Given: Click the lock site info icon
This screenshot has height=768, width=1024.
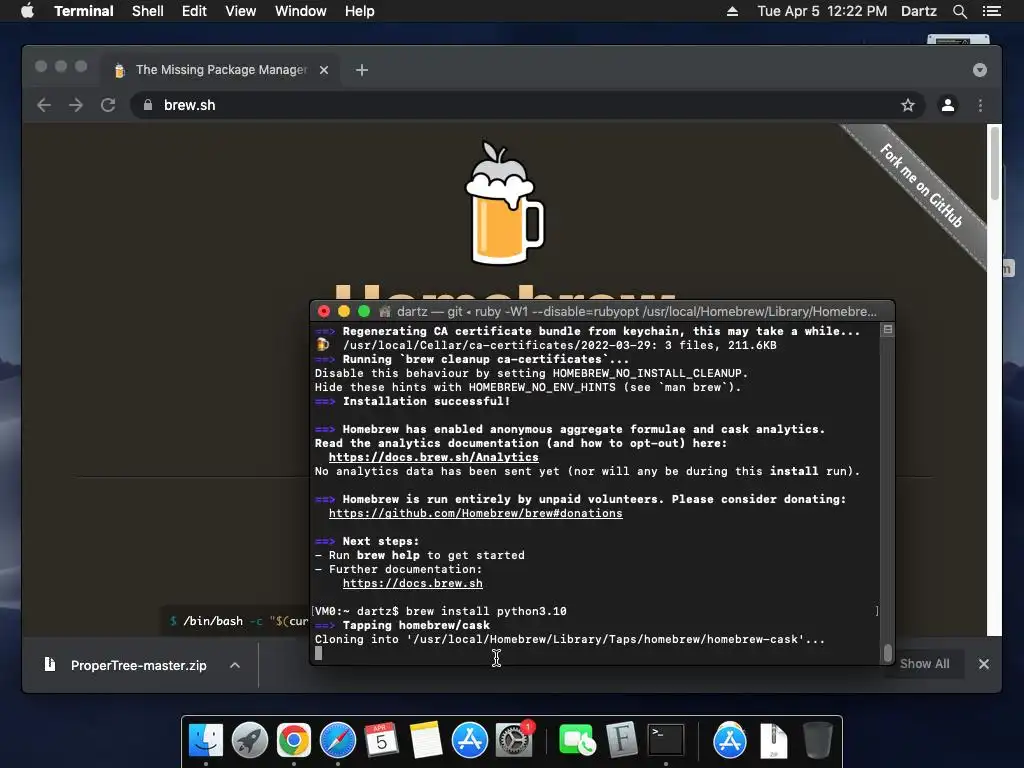Looking at the screenshot, I should click(x=148, y=105).
